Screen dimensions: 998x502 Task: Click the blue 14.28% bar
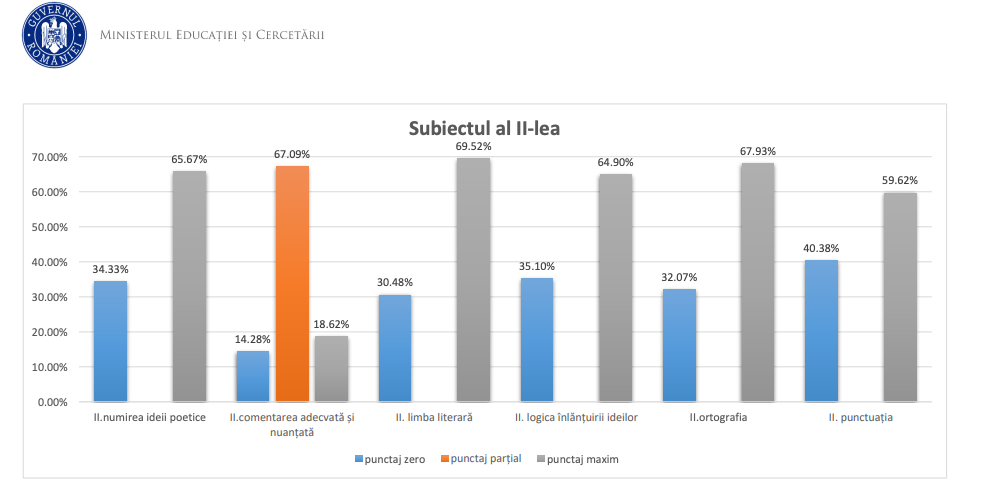pyautogui.click(x=252, y=377)
